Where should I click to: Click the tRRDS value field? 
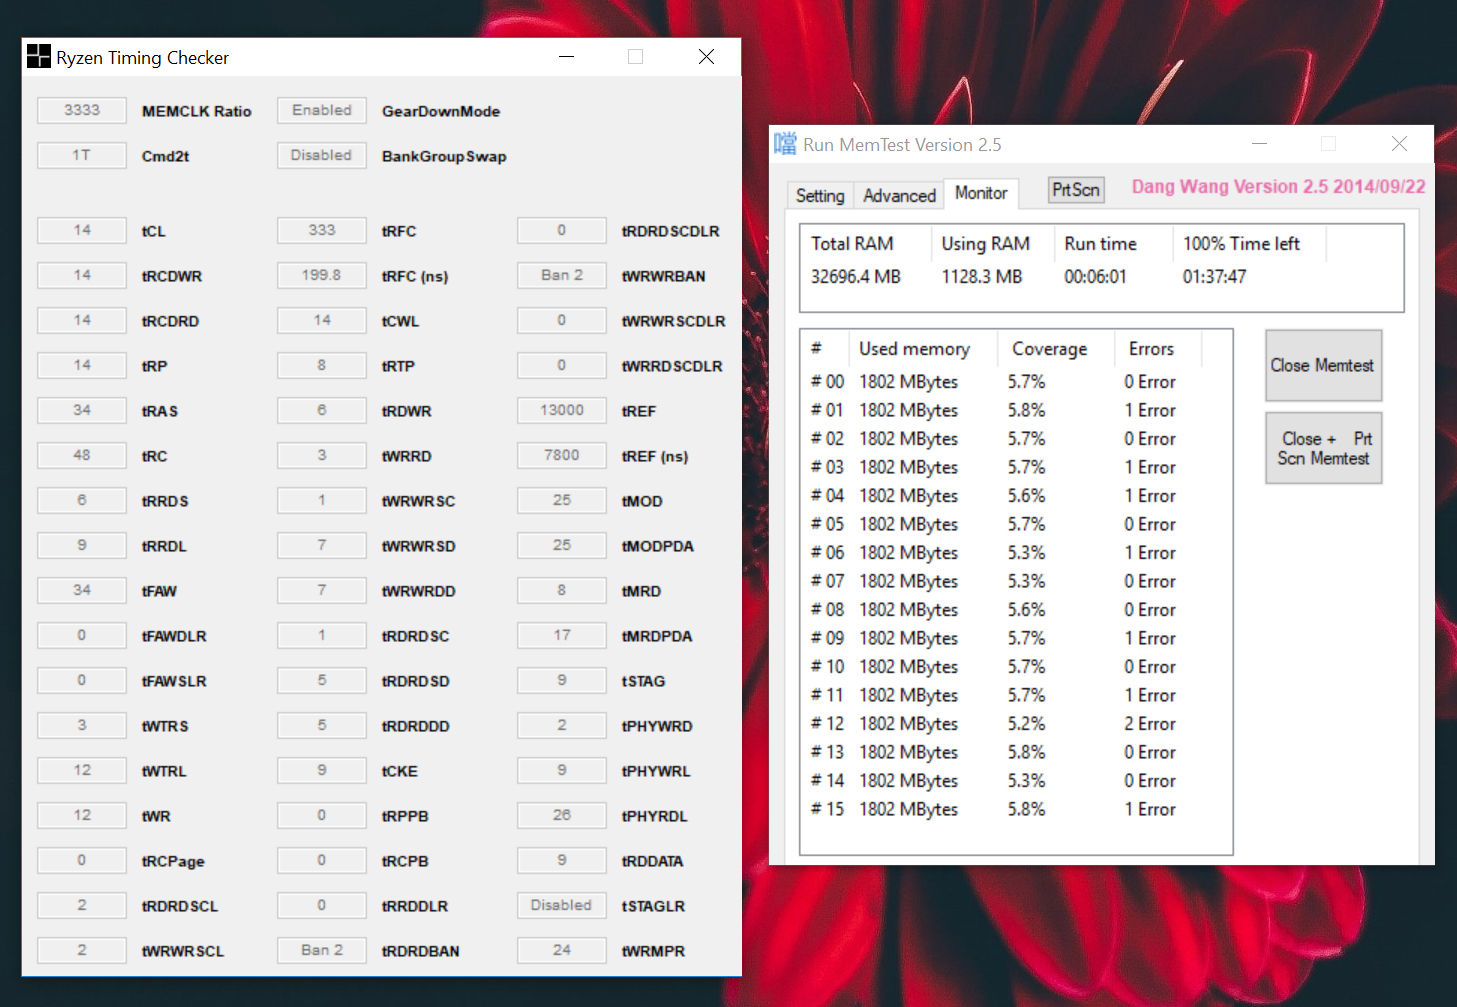point(82,500)
